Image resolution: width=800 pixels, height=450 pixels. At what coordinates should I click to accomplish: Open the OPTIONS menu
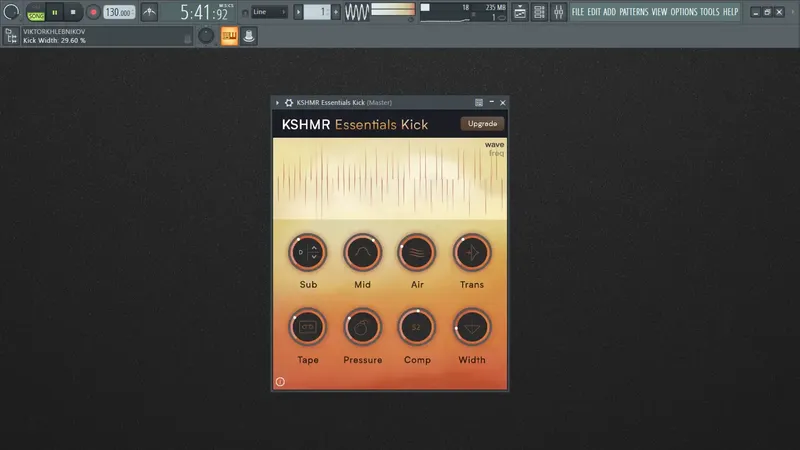(683, 11)
